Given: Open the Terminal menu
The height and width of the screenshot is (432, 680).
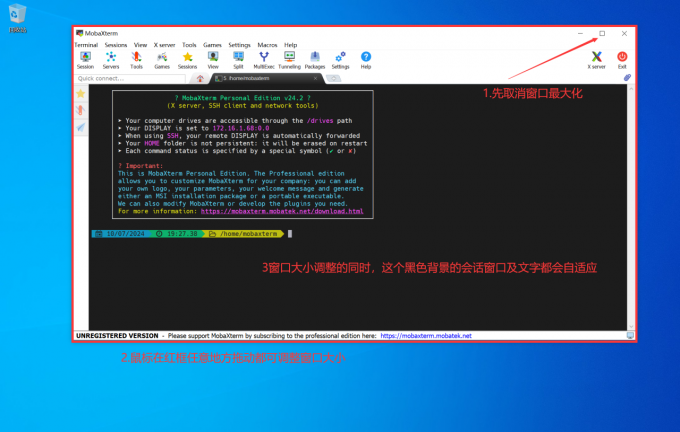Looking at the screenshot, I should pyautogui.click(x=86, y=45).
